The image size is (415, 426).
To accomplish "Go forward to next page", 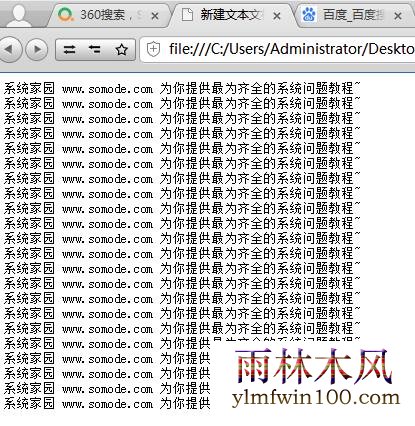I will [x=37, y=50].
